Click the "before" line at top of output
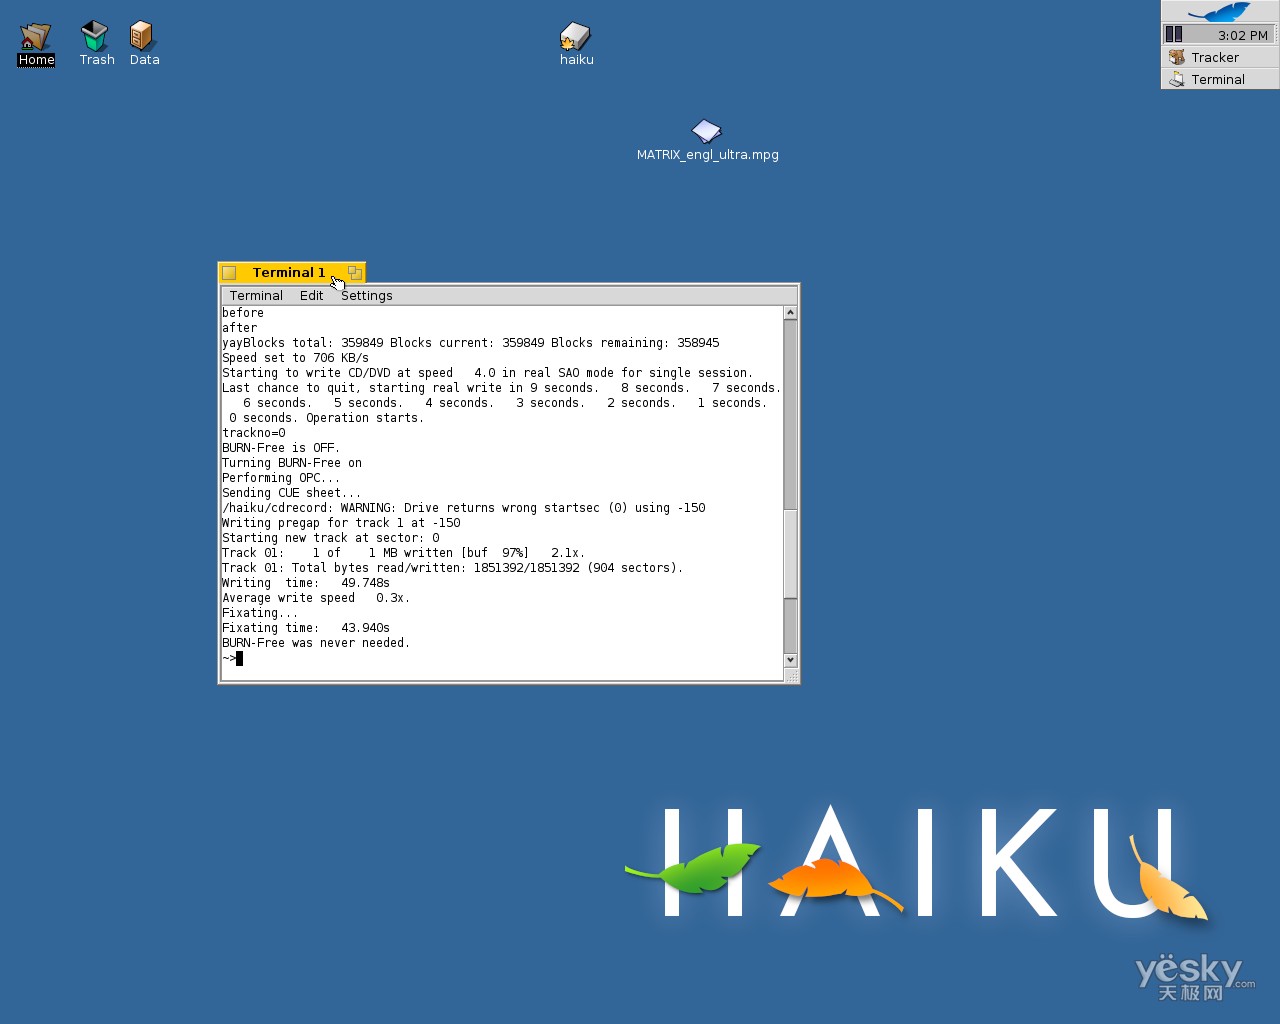Image resolution: width=1280 pixels, height=1024 pixels. pyautogui.click(x=243, y=313)
